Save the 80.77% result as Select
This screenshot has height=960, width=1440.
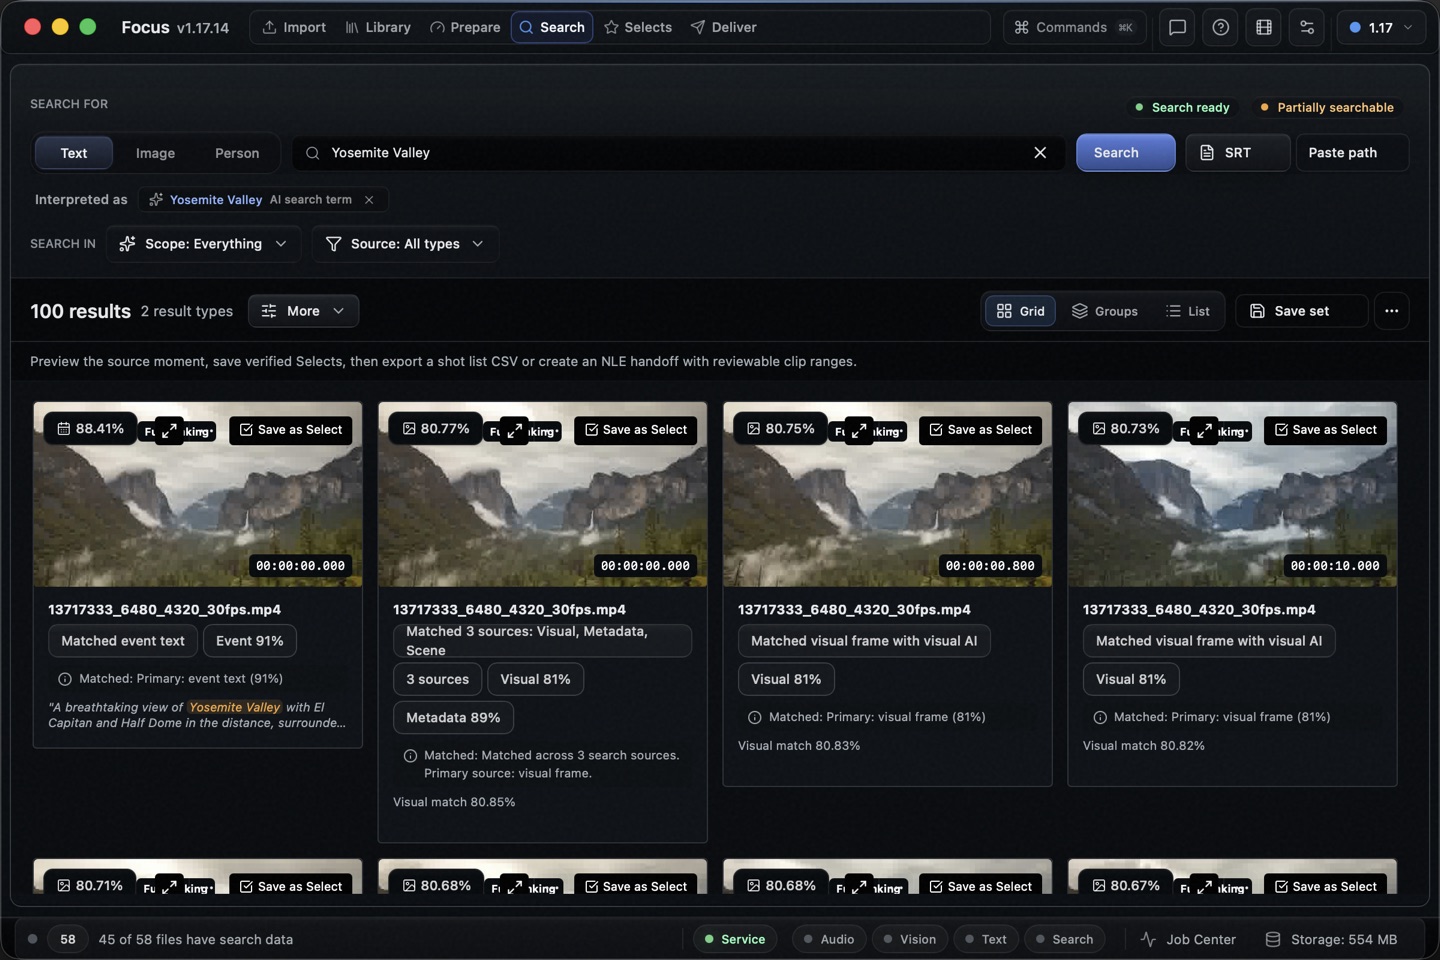[636, 430]
